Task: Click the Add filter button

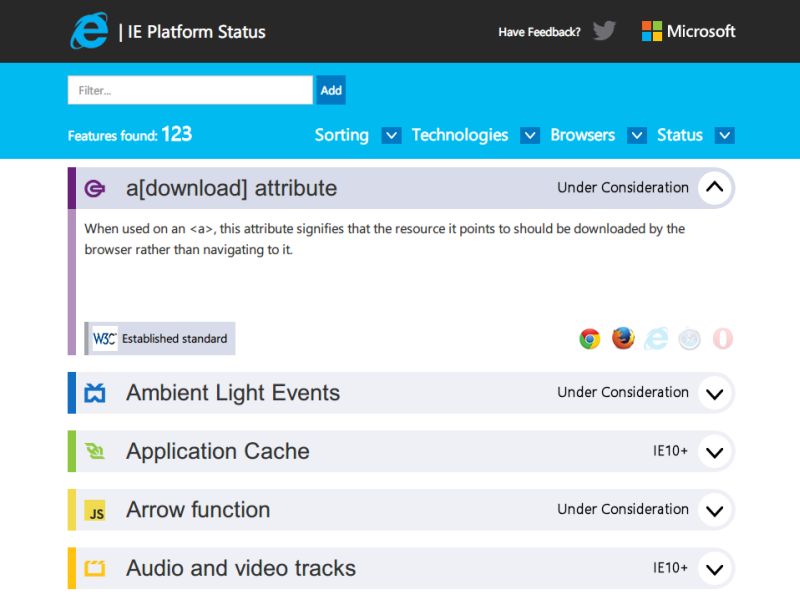Action: tap(331, 90)
